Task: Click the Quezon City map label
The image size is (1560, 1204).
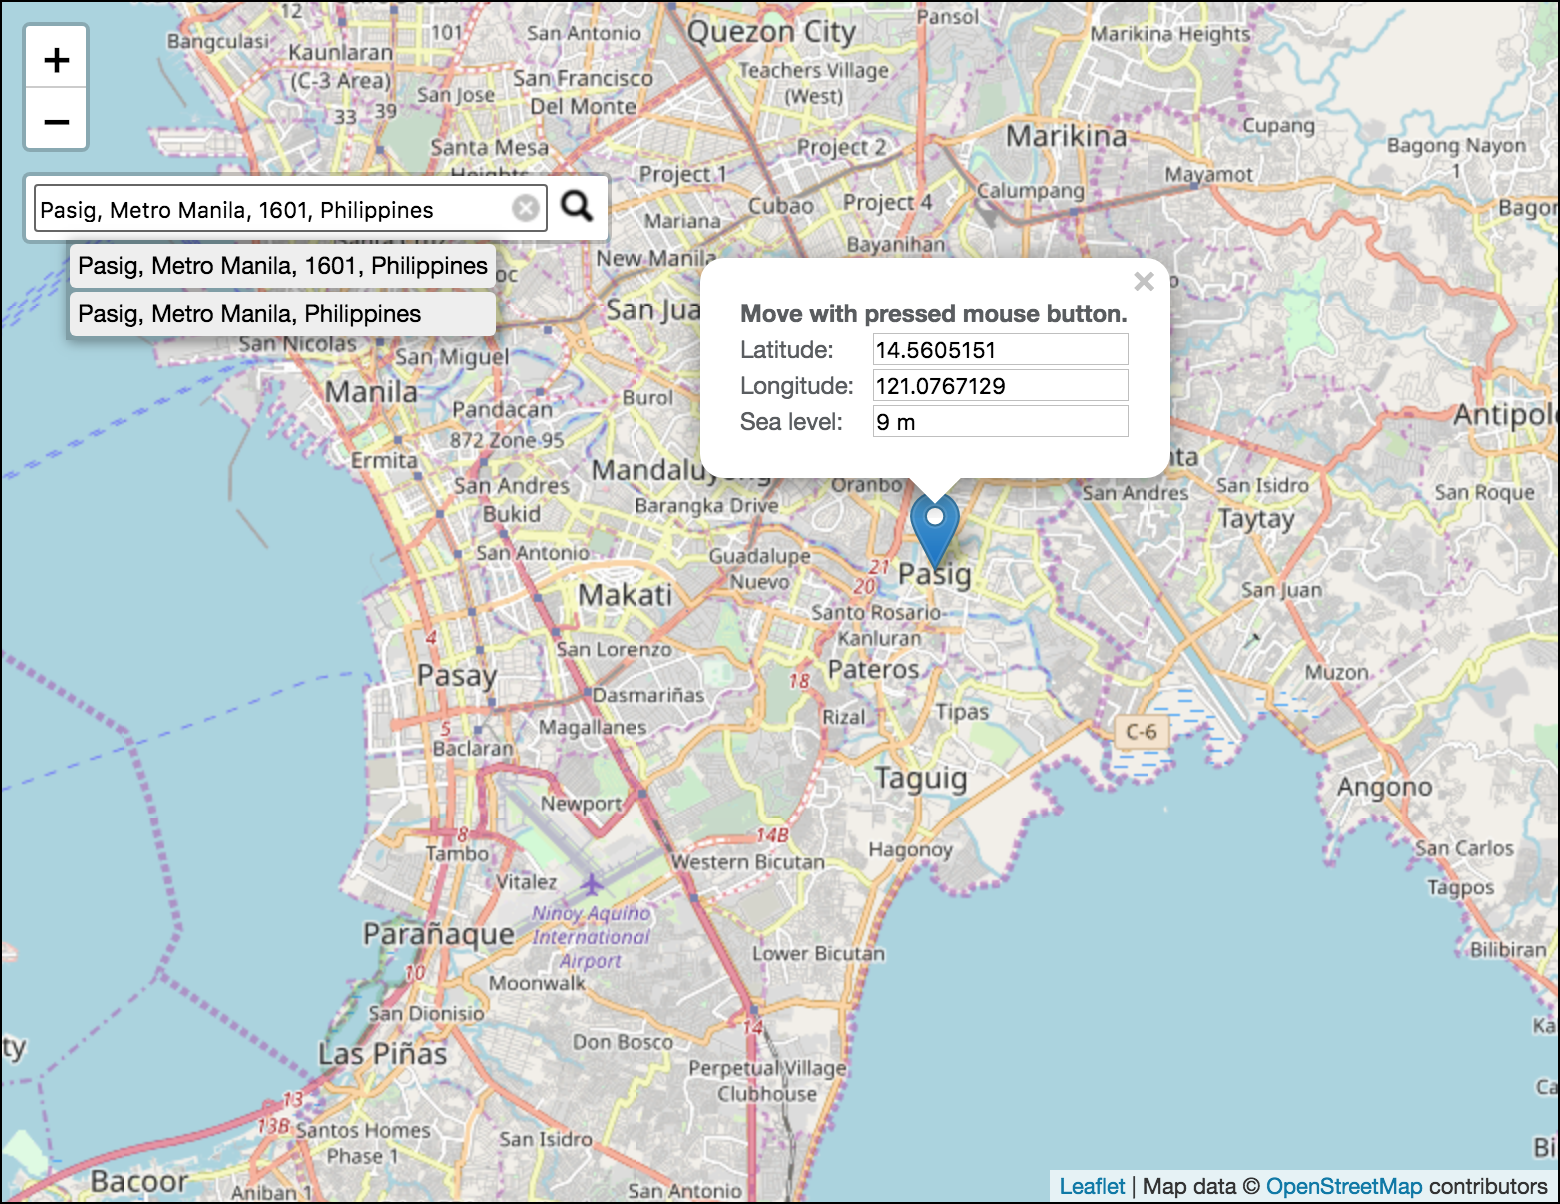Action: 771,32
